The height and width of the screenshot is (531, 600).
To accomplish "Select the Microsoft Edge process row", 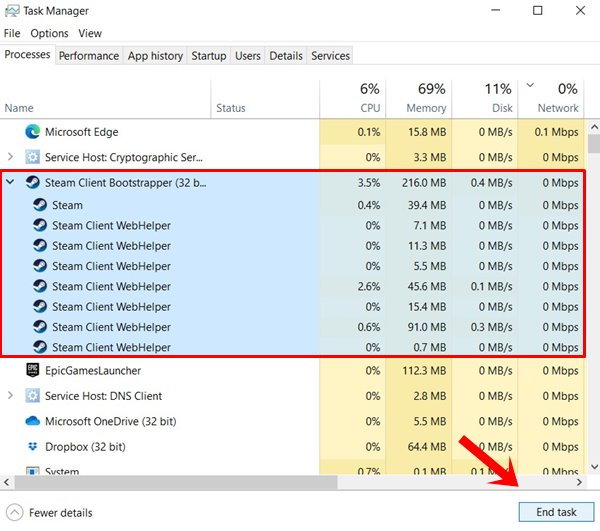I will click(x=292, y=132).
